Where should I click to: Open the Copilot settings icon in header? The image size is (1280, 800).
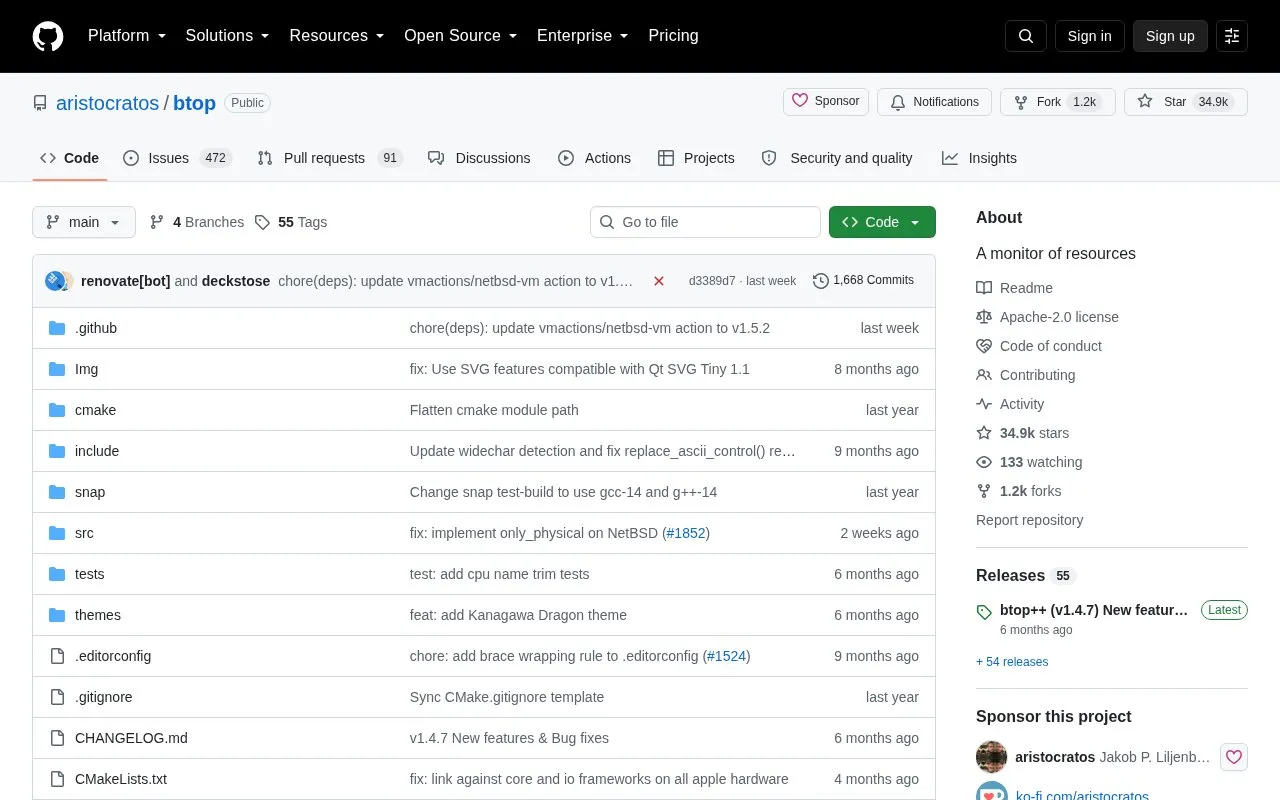click(1232, 36)
